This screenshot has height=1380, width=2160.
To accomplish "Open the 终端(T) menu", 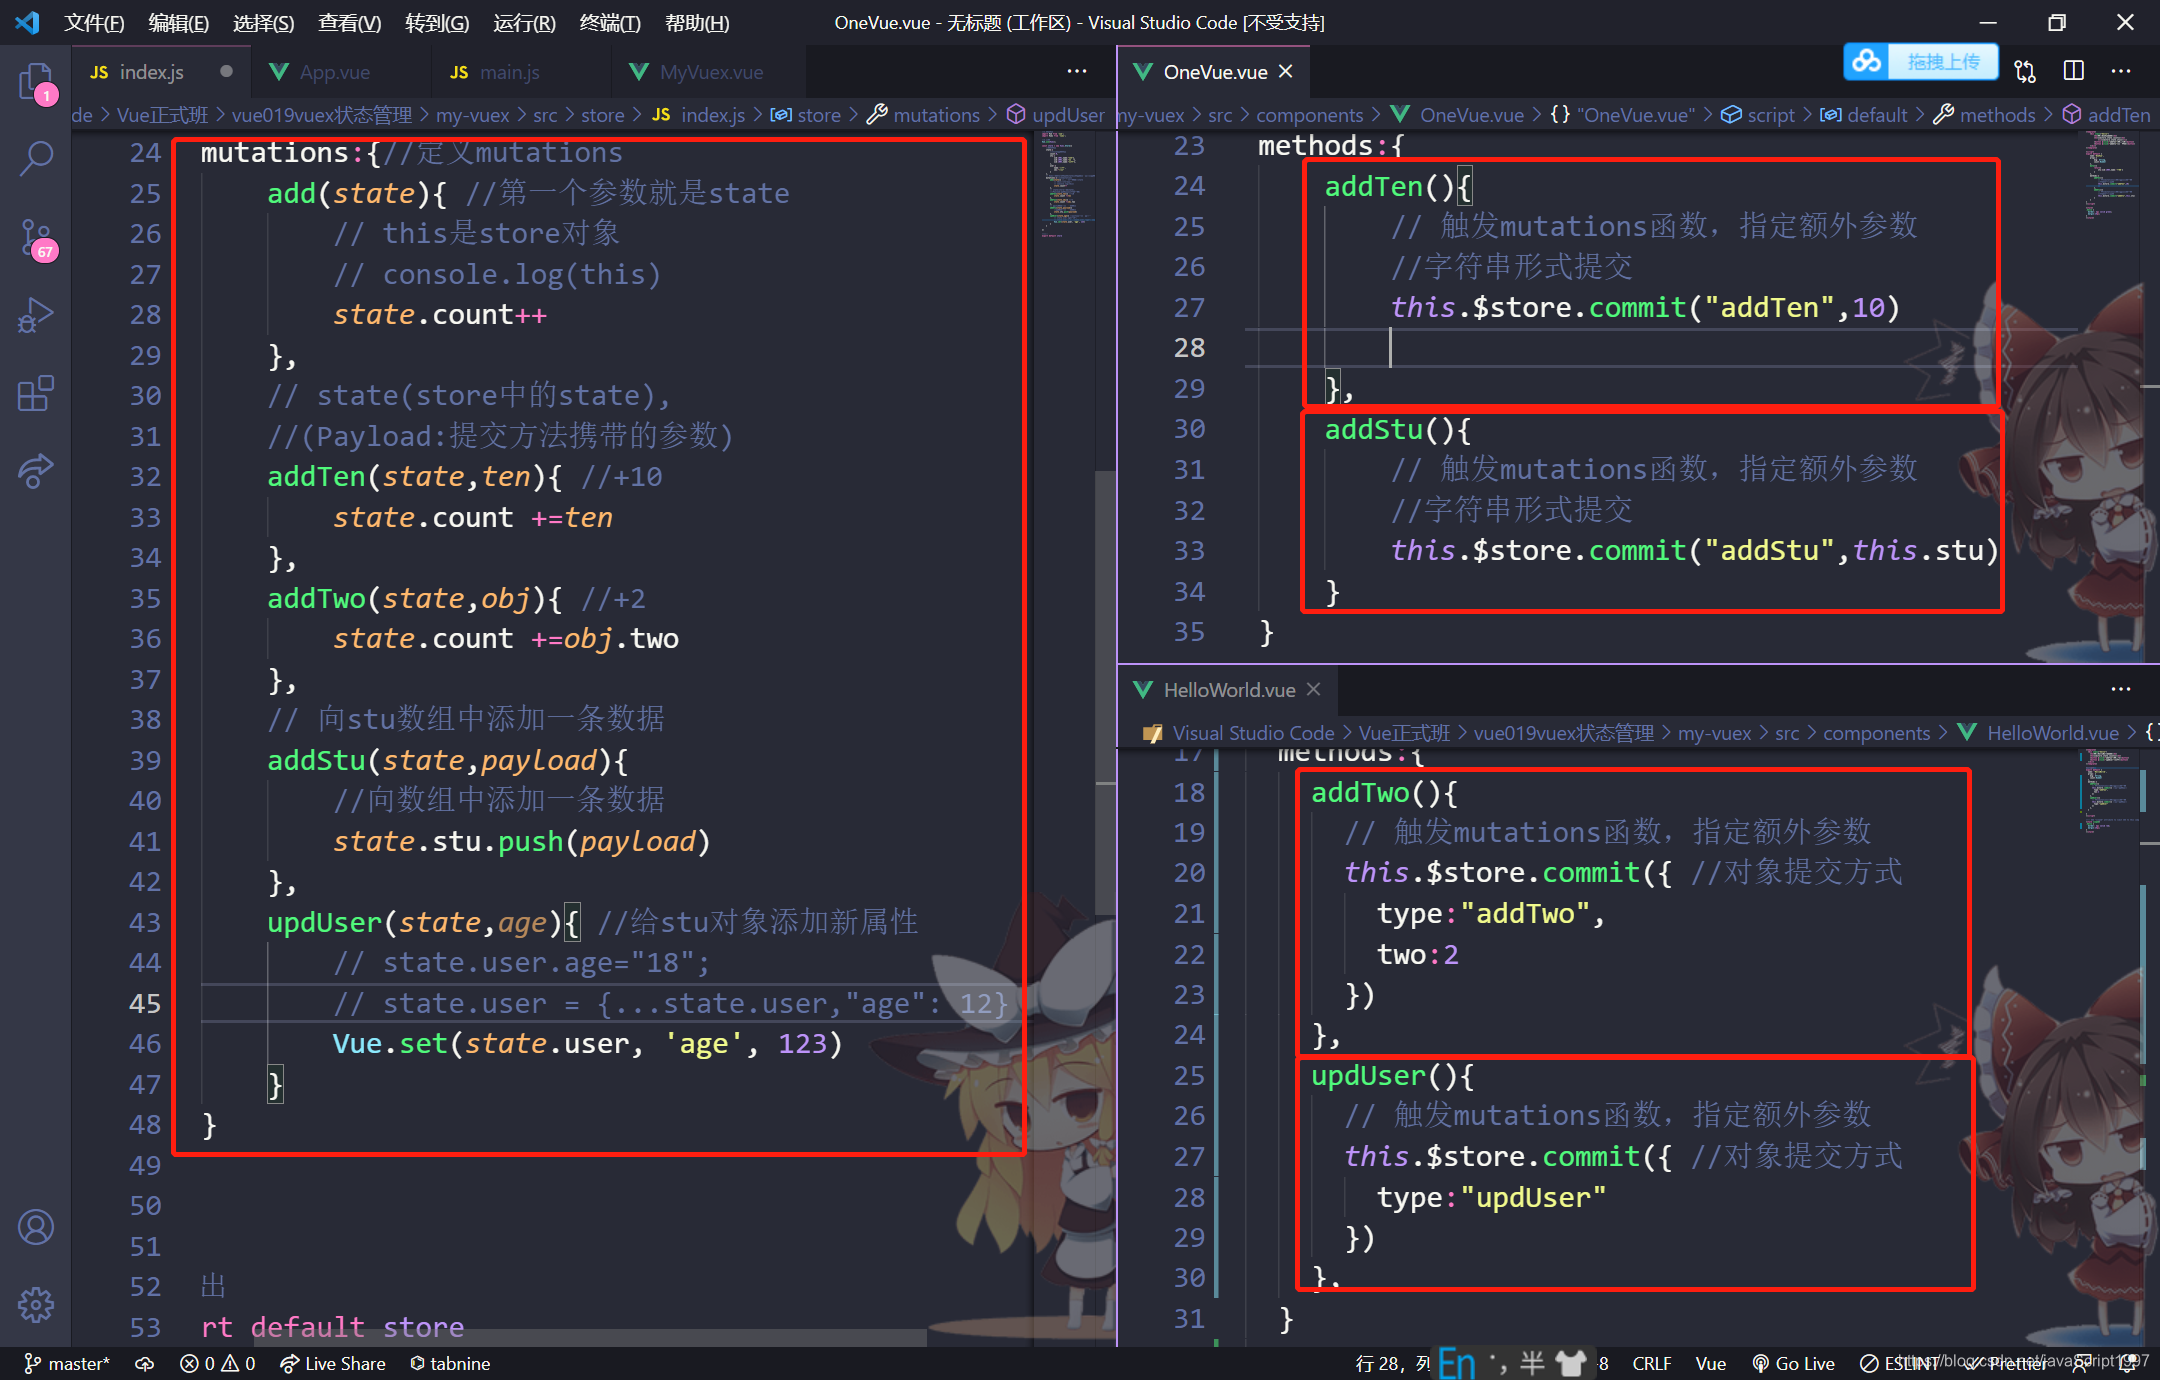I will pyautogui.click(x=609, y=22).
